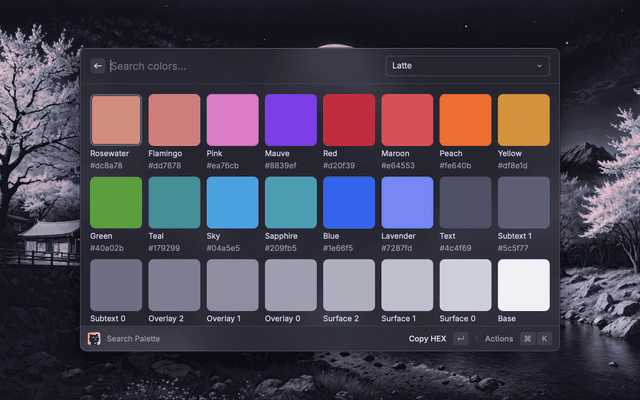
Task: Pick the Green color swatch
Action: [x=116, y=203]
